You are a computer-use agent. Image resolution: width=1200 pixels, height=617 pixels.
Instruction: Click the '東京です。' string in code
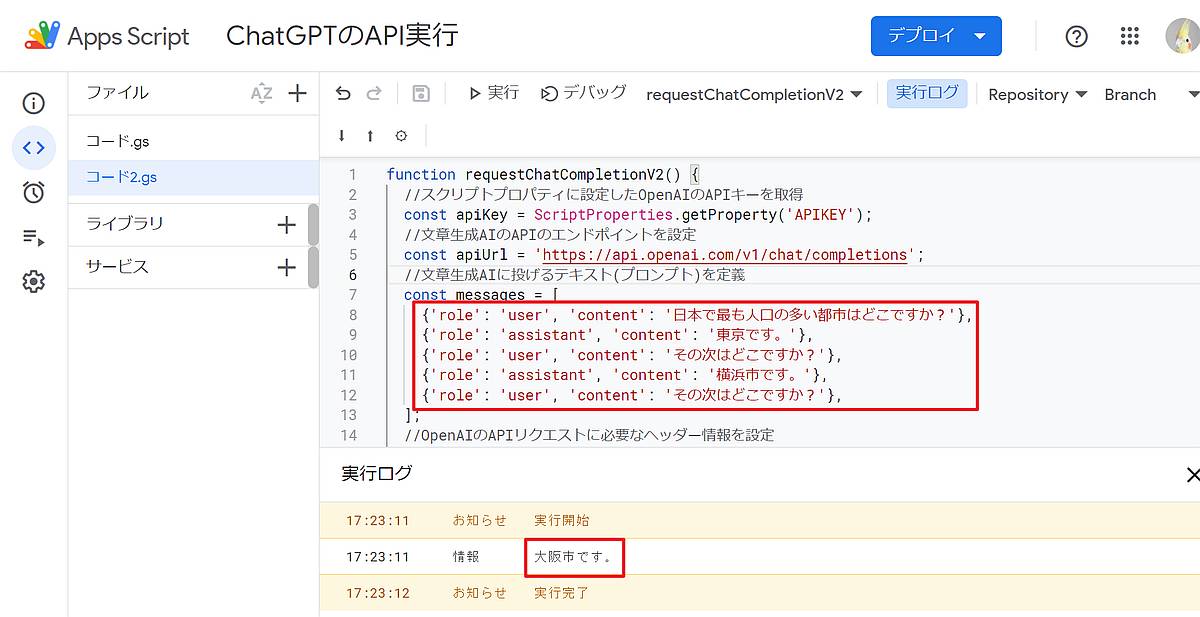tap(755, 335)
